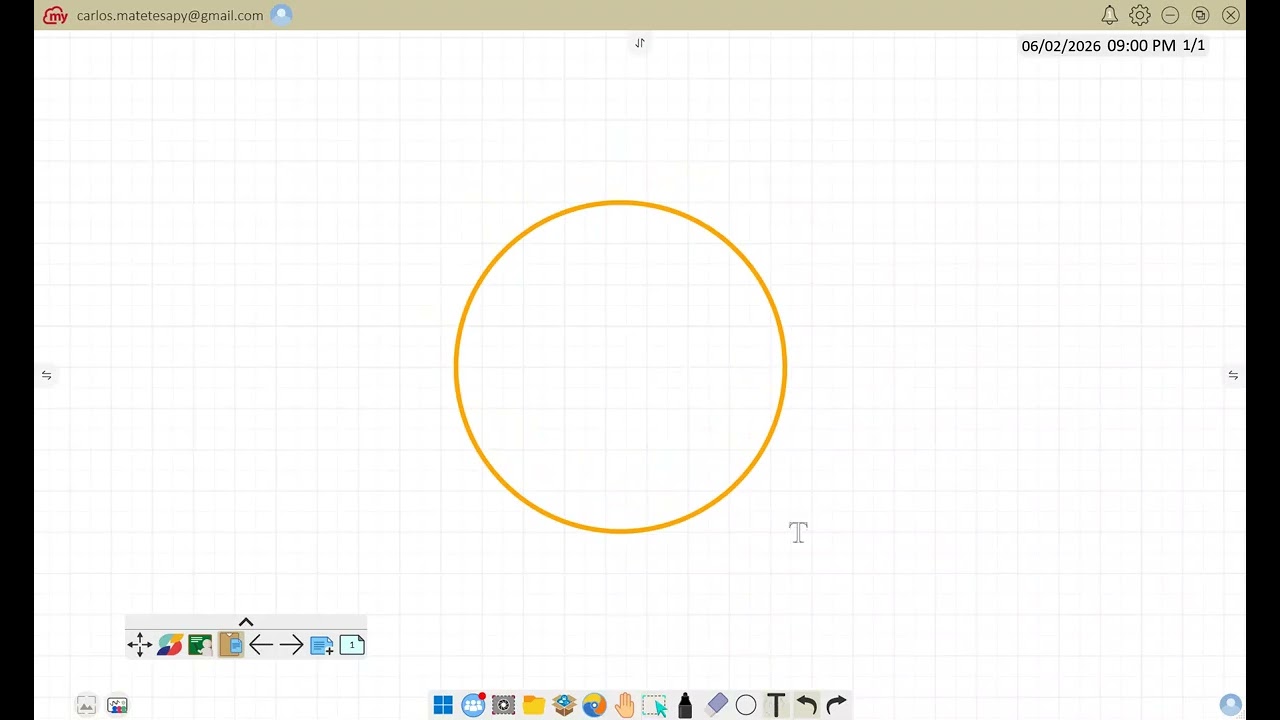The image size is (1280, 720).
Task: Select the circle shape tool
Action: [746, 705]
